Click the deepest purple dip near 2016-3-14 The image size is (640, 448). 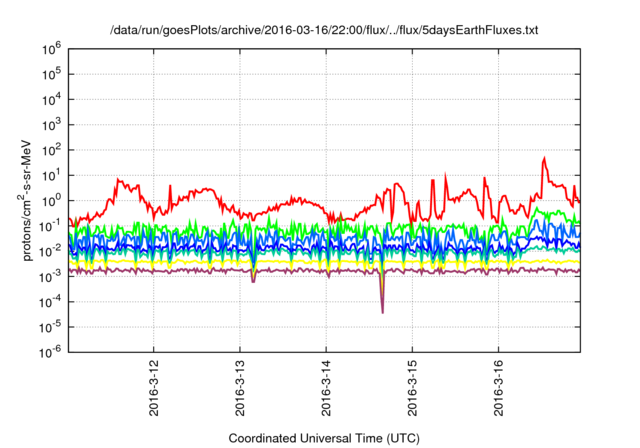click(x=382, y=312)
